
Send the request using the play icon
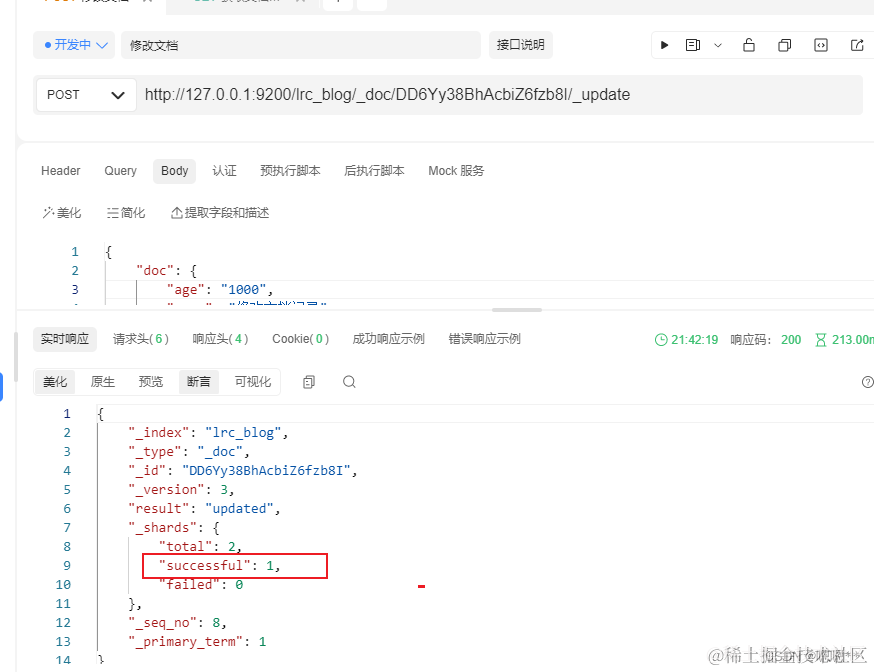pyautogui.click(x=665, y=44)
